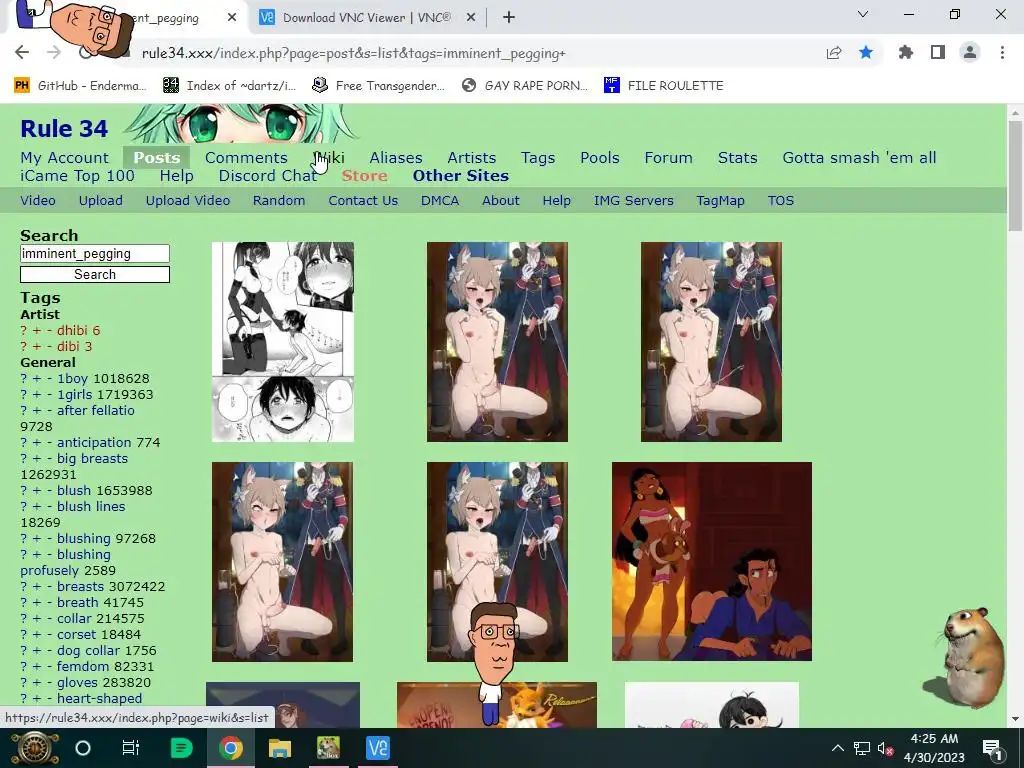Open the Discord Chat link
This screenshot has height=768, width=1024.
pos(268,176)
